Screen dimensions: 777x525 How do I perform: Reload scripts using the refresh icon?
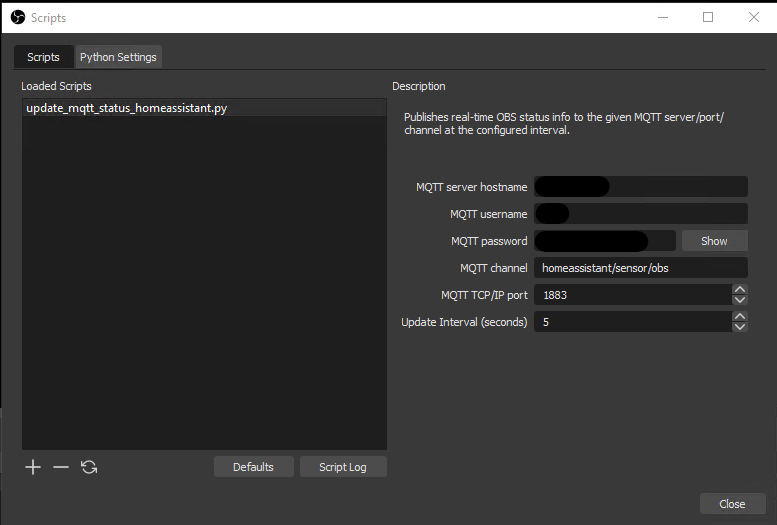[89, 467]
